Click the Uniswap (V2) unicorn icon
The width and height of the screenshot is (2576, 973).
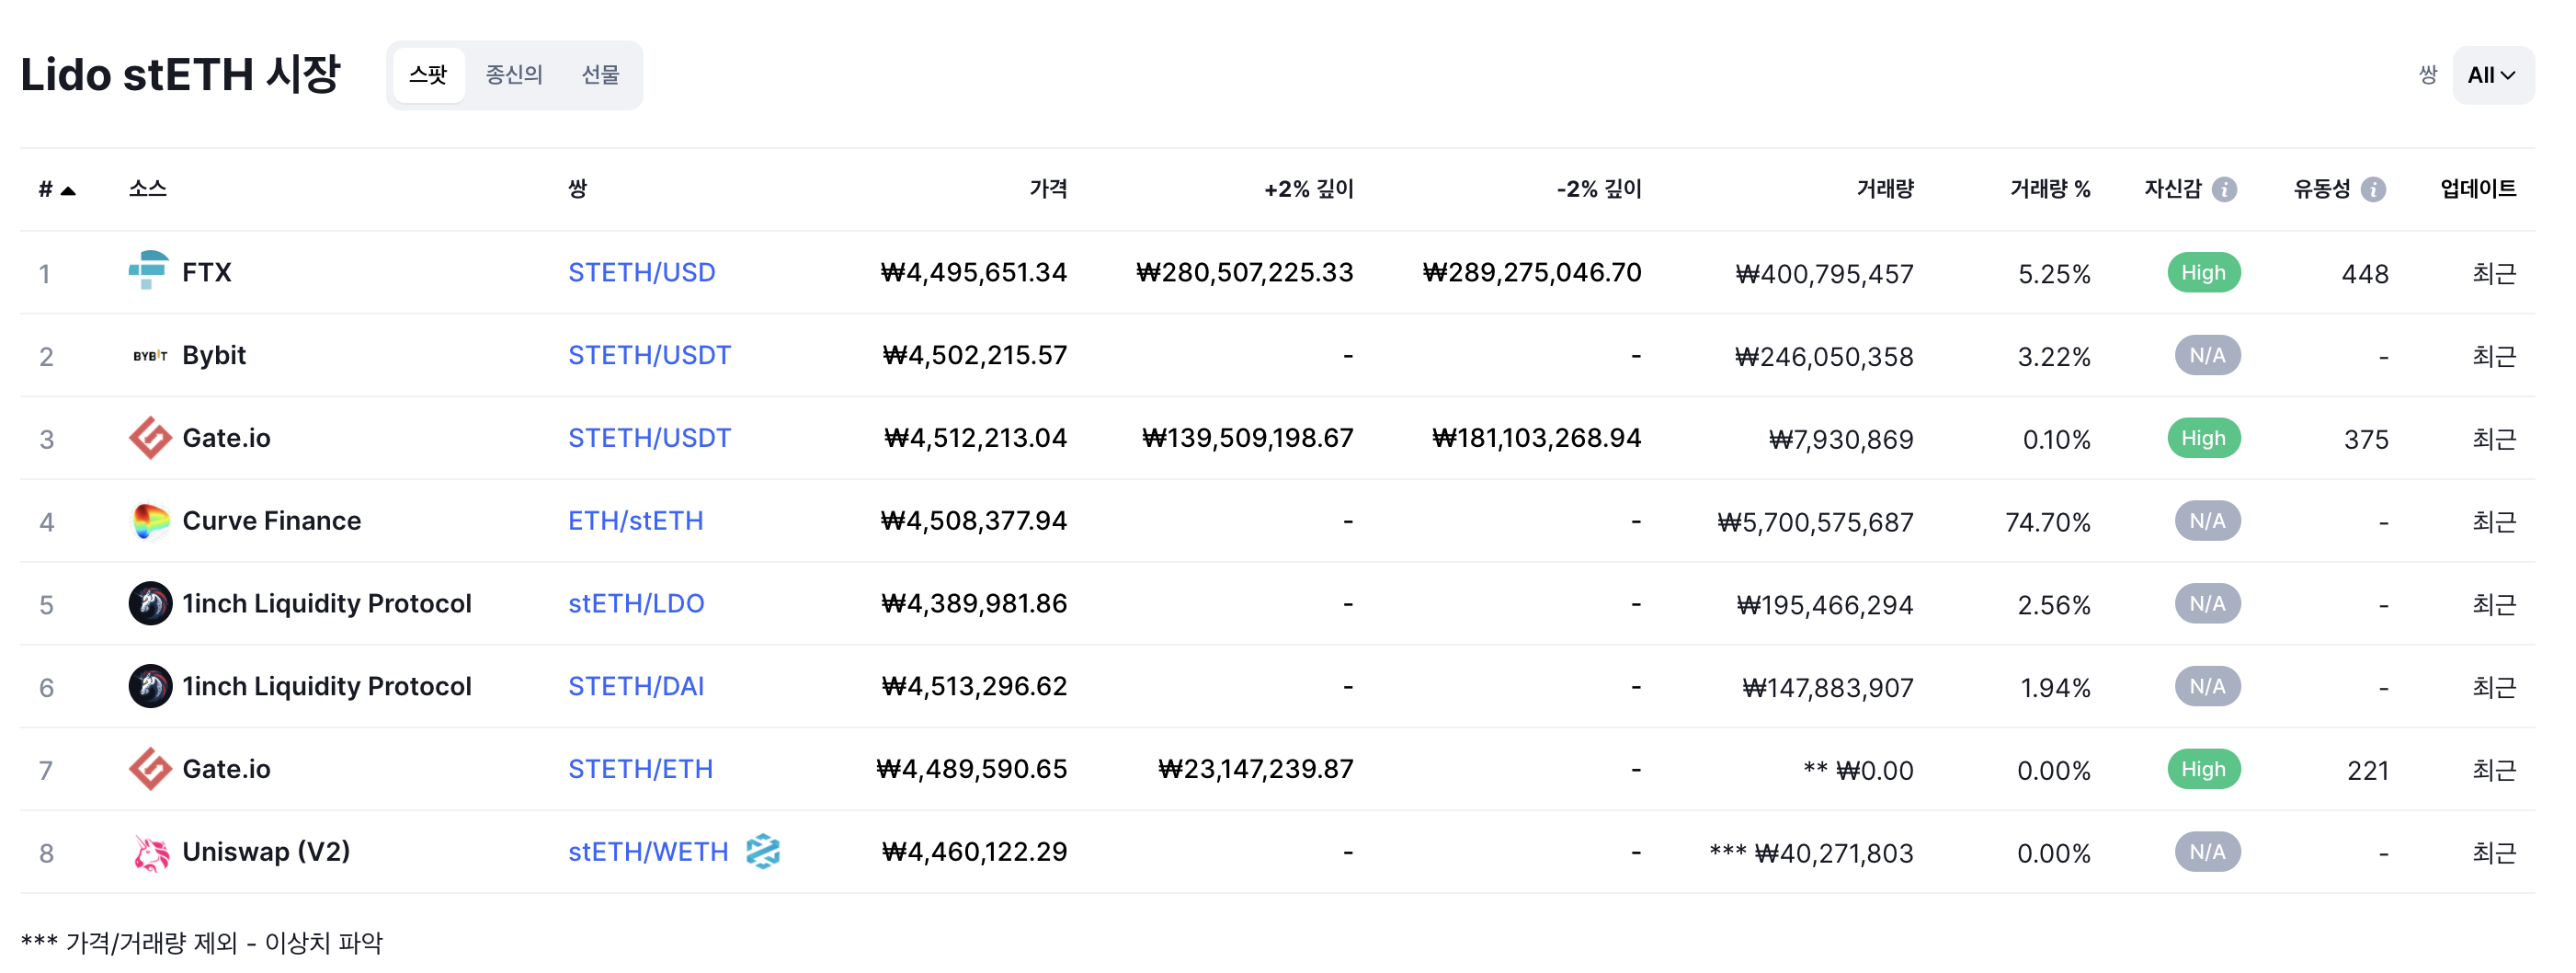click(150, 852)
